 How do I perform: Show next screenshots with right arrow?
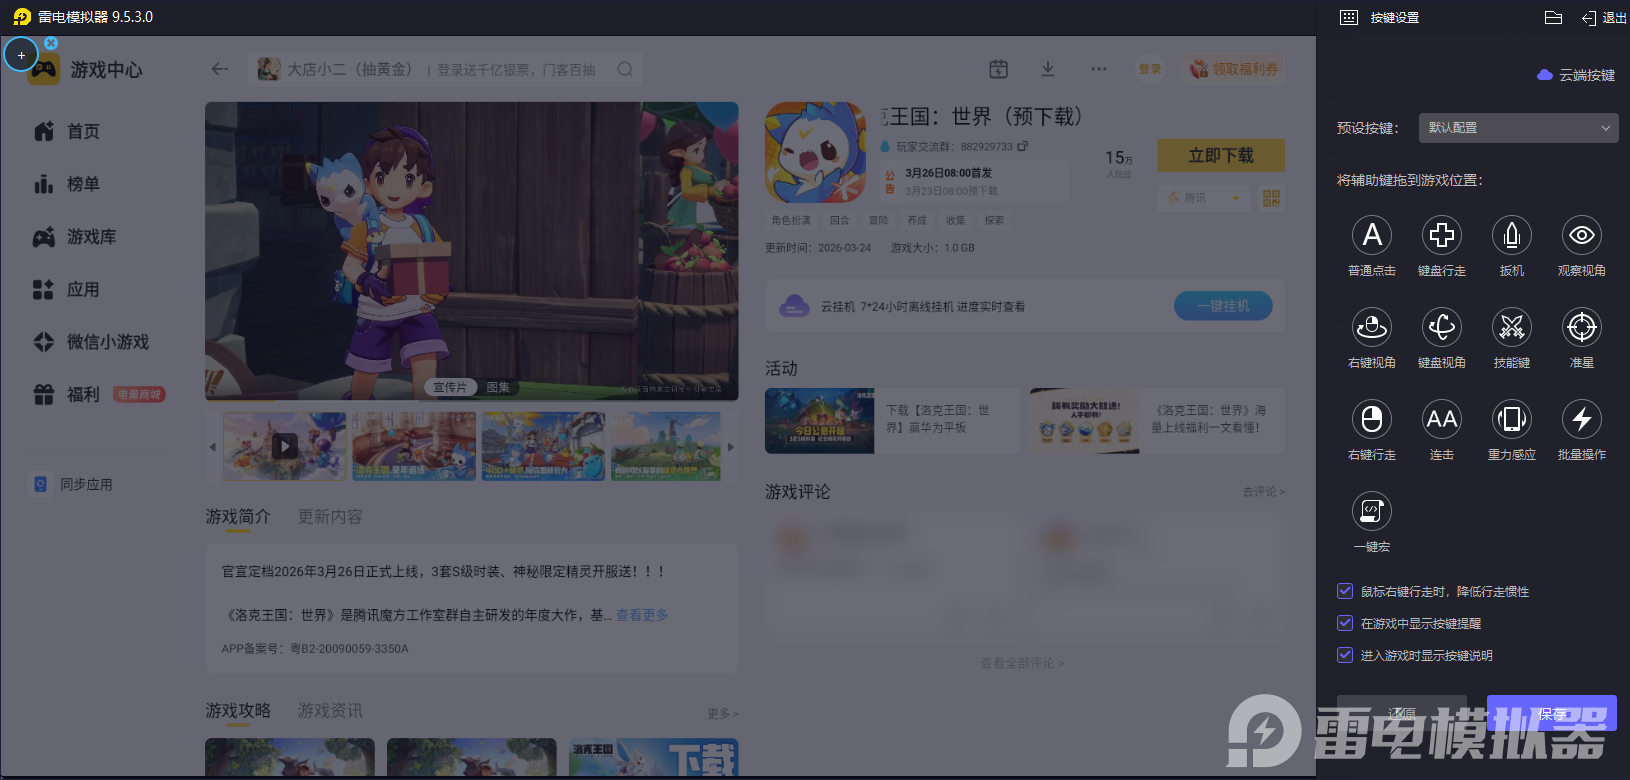(x=730, y=447)
